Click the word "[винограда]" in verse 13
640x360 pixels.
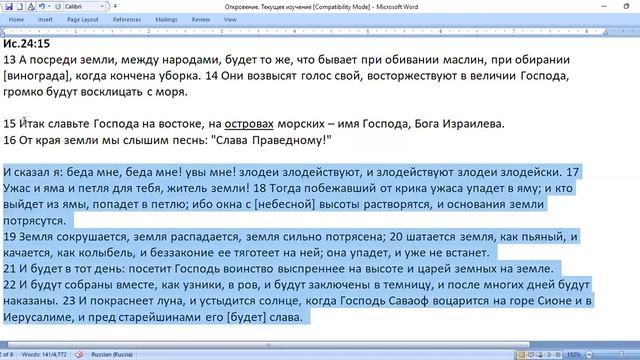[x=37, y=76]
